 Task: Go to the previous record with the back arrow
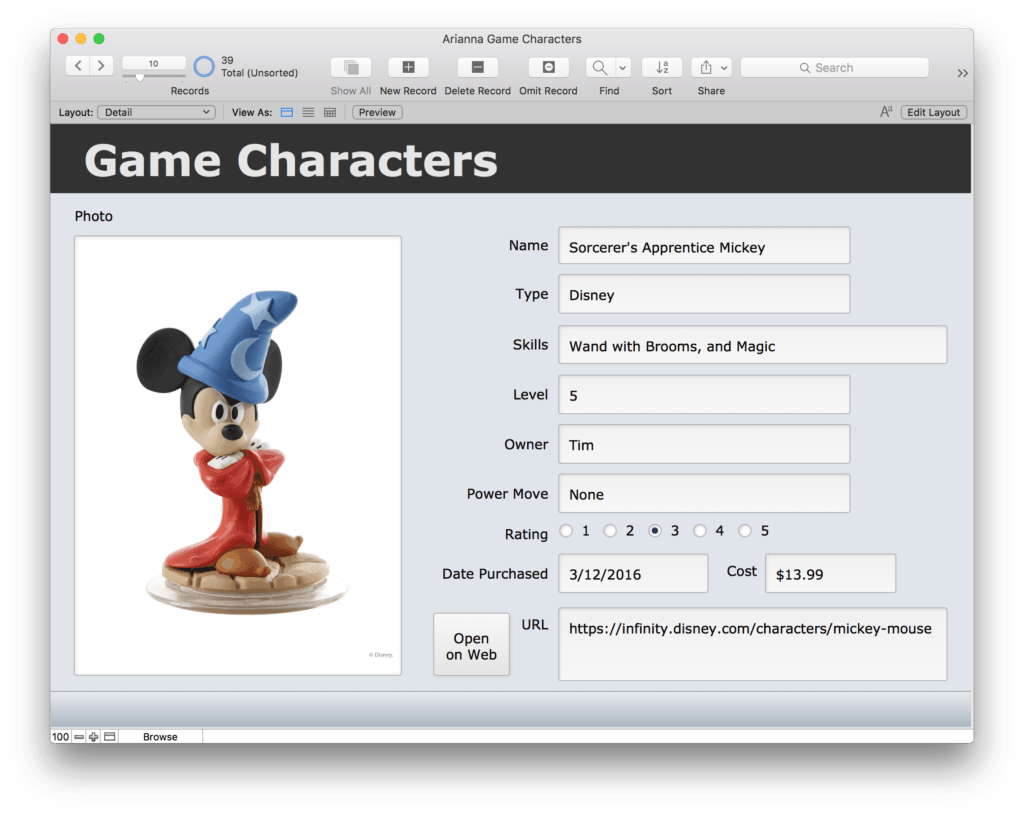point(77,65)
